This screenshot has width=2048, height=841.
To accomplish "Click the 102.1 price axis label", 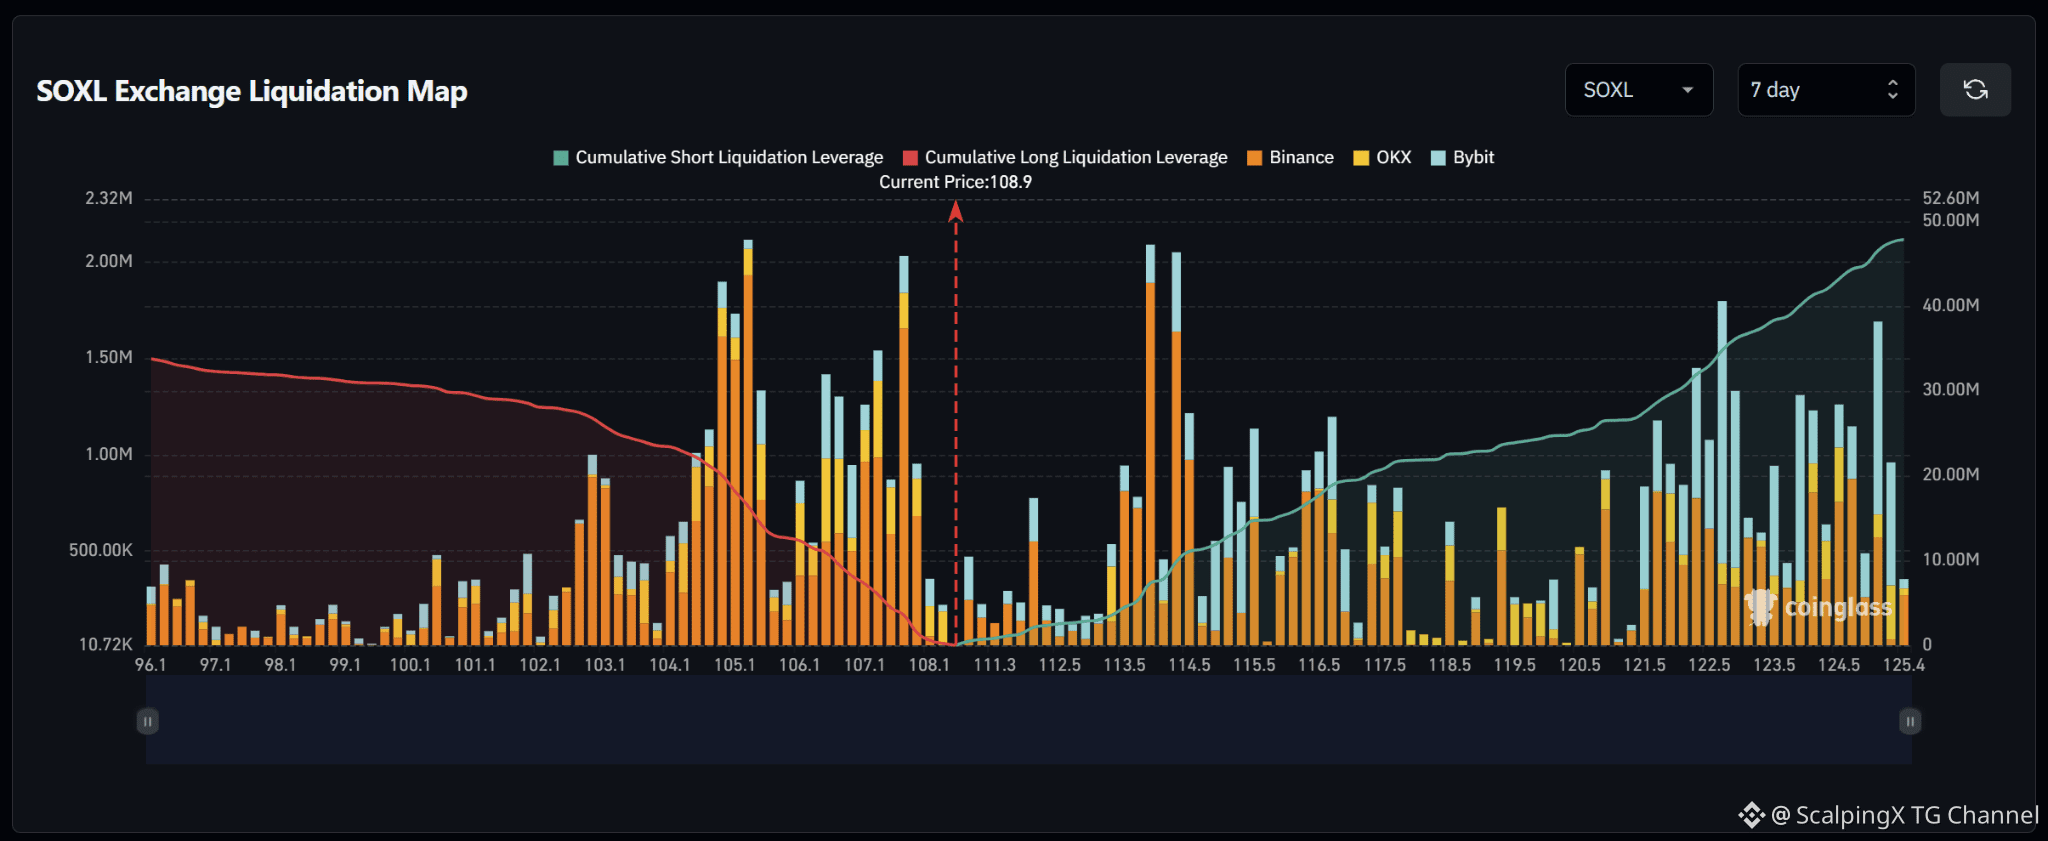I will [540, 665].
